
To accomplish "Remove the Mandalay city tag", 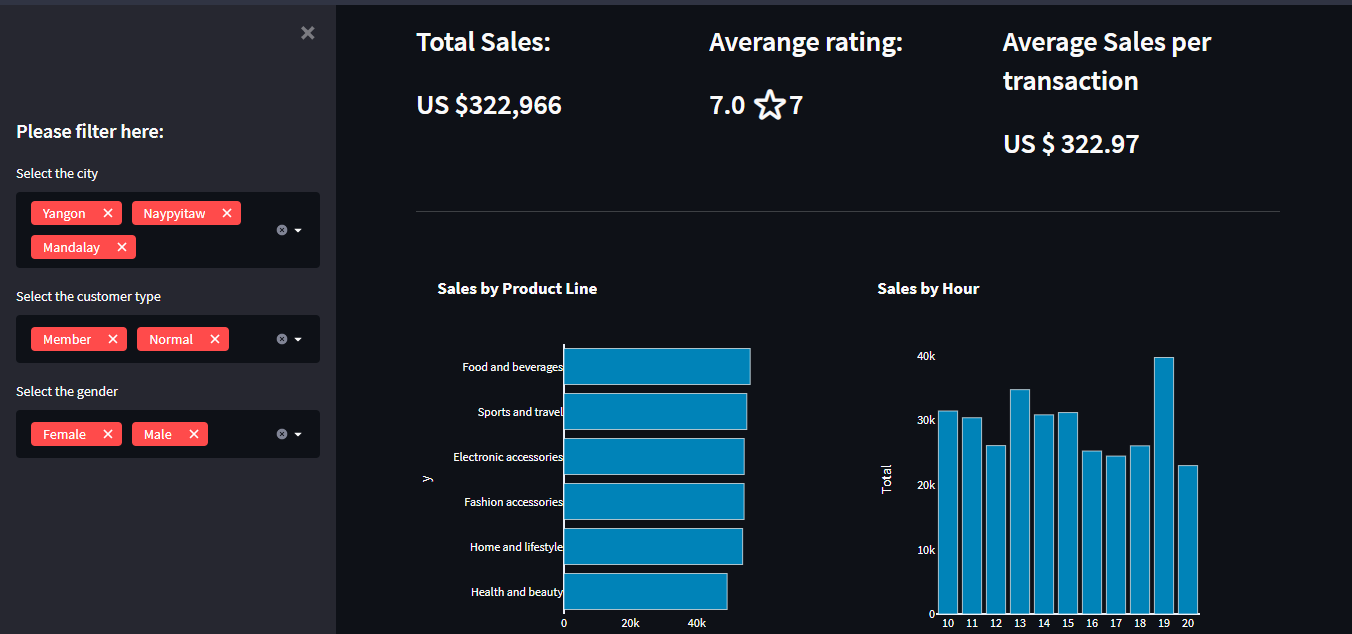I will click(122, 247).
